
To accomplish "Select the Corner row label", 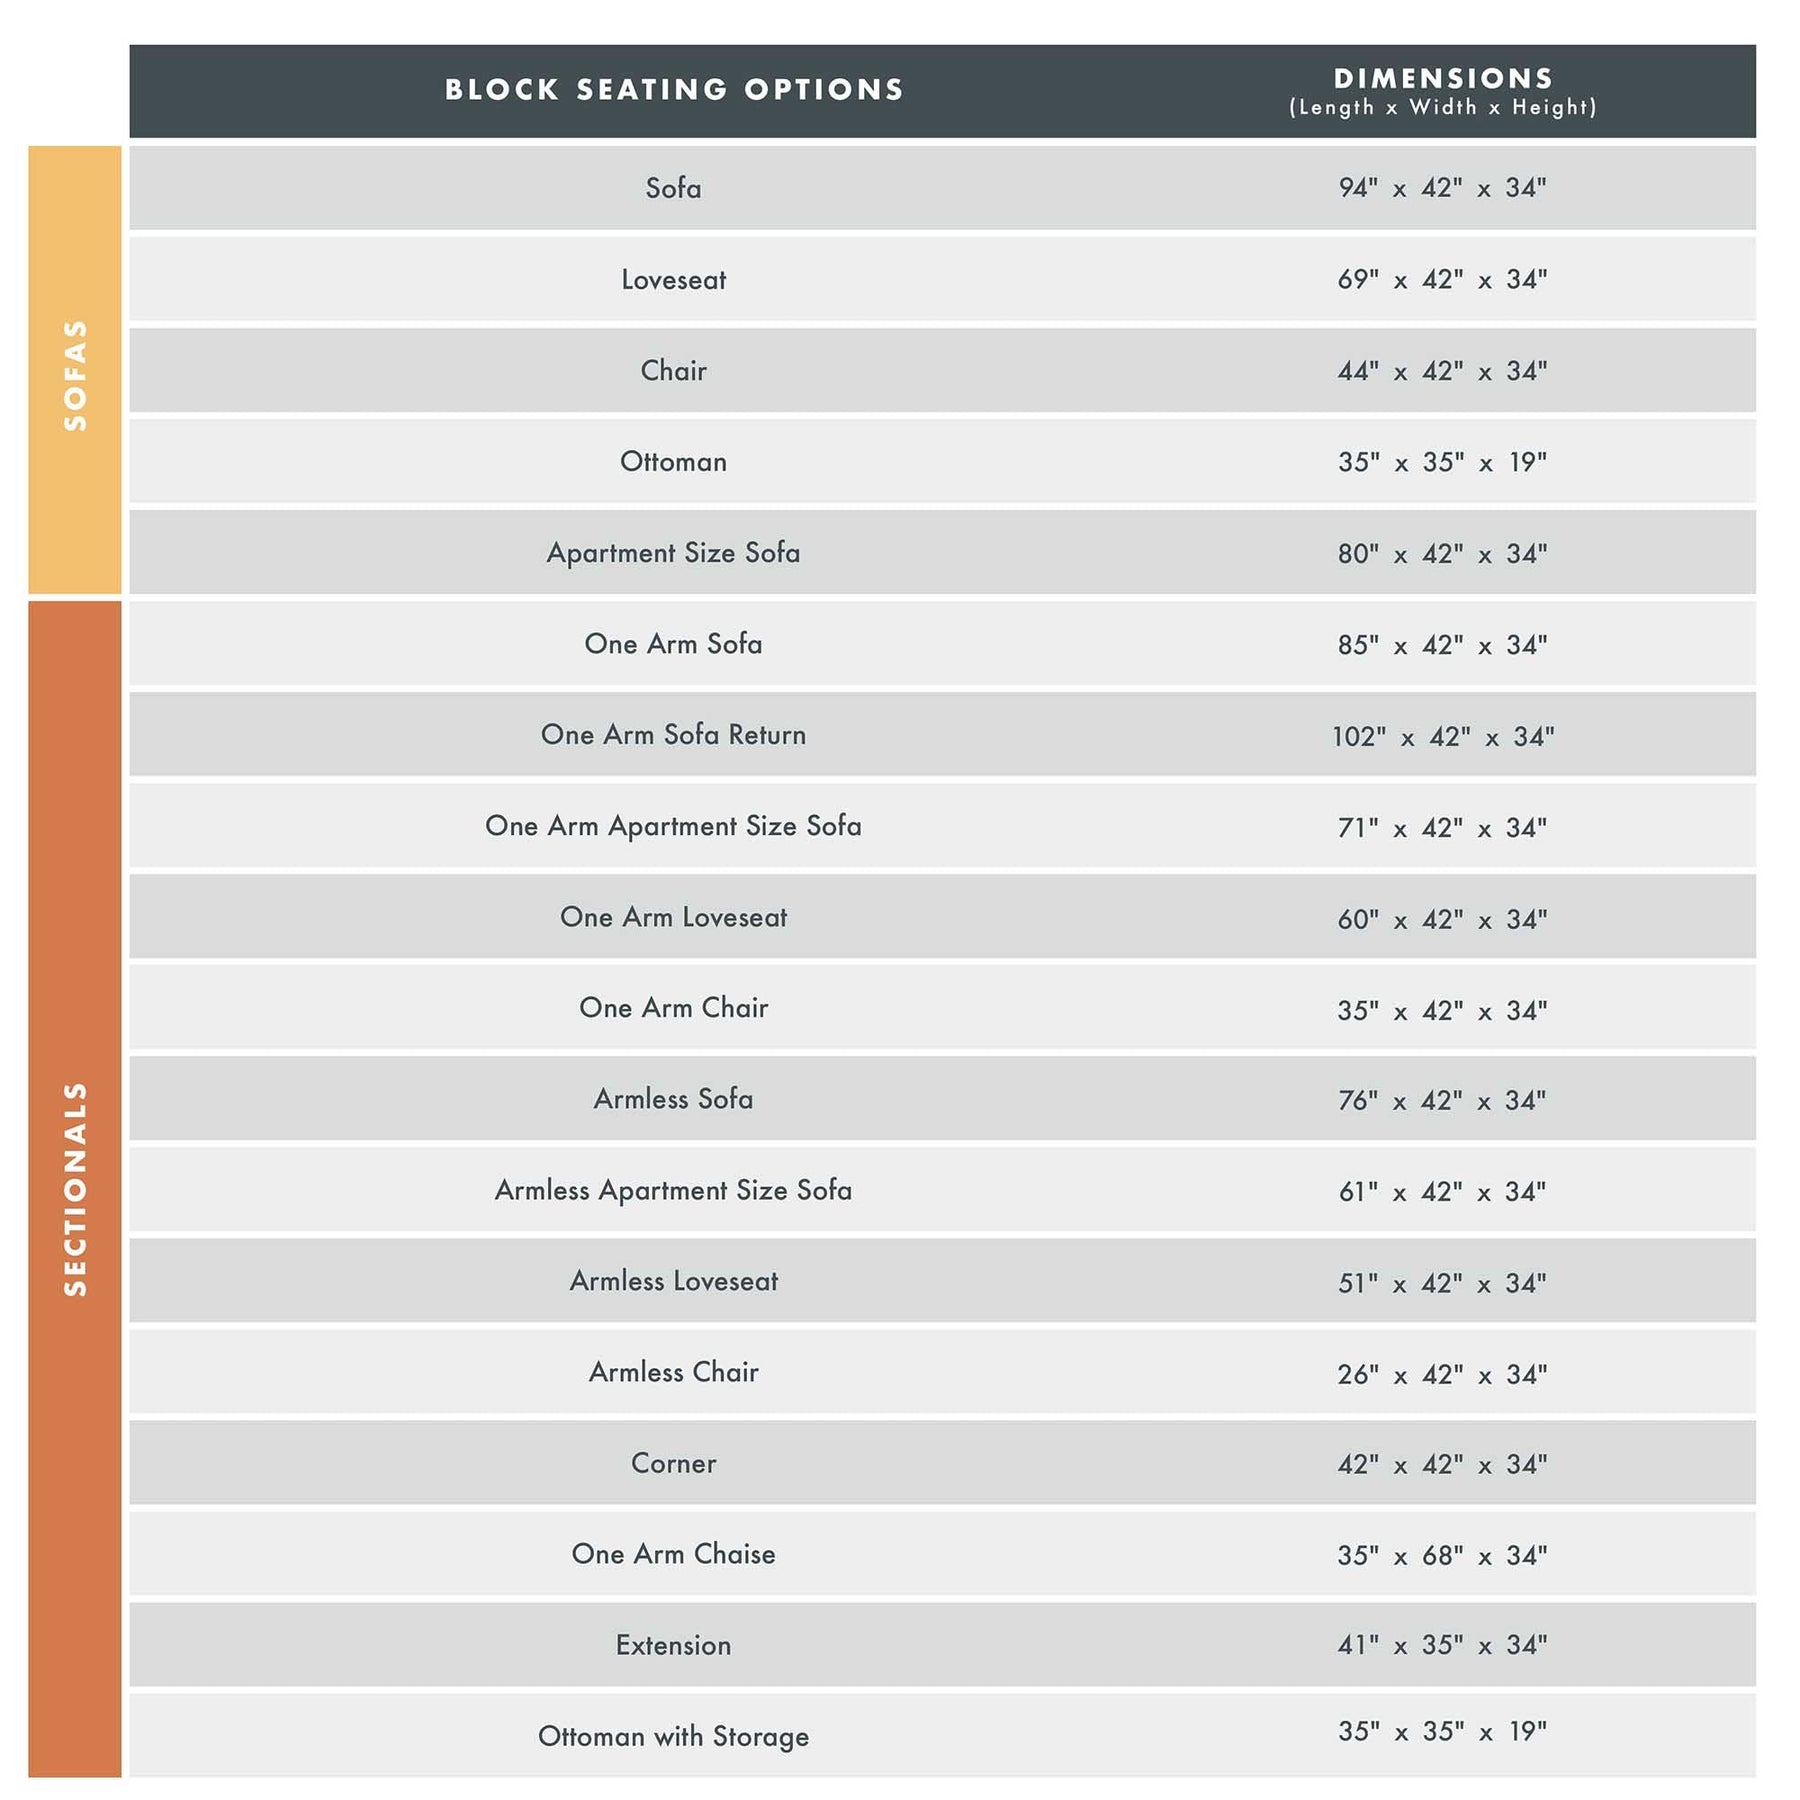I will [673, 1464].
